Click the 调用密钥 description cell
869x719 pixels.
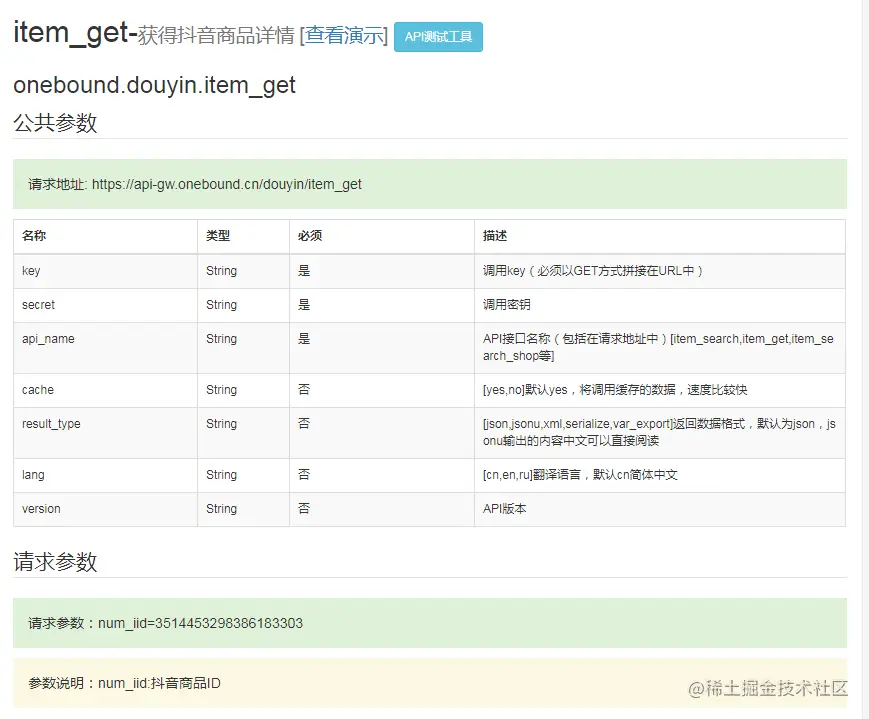click(660, 305)
